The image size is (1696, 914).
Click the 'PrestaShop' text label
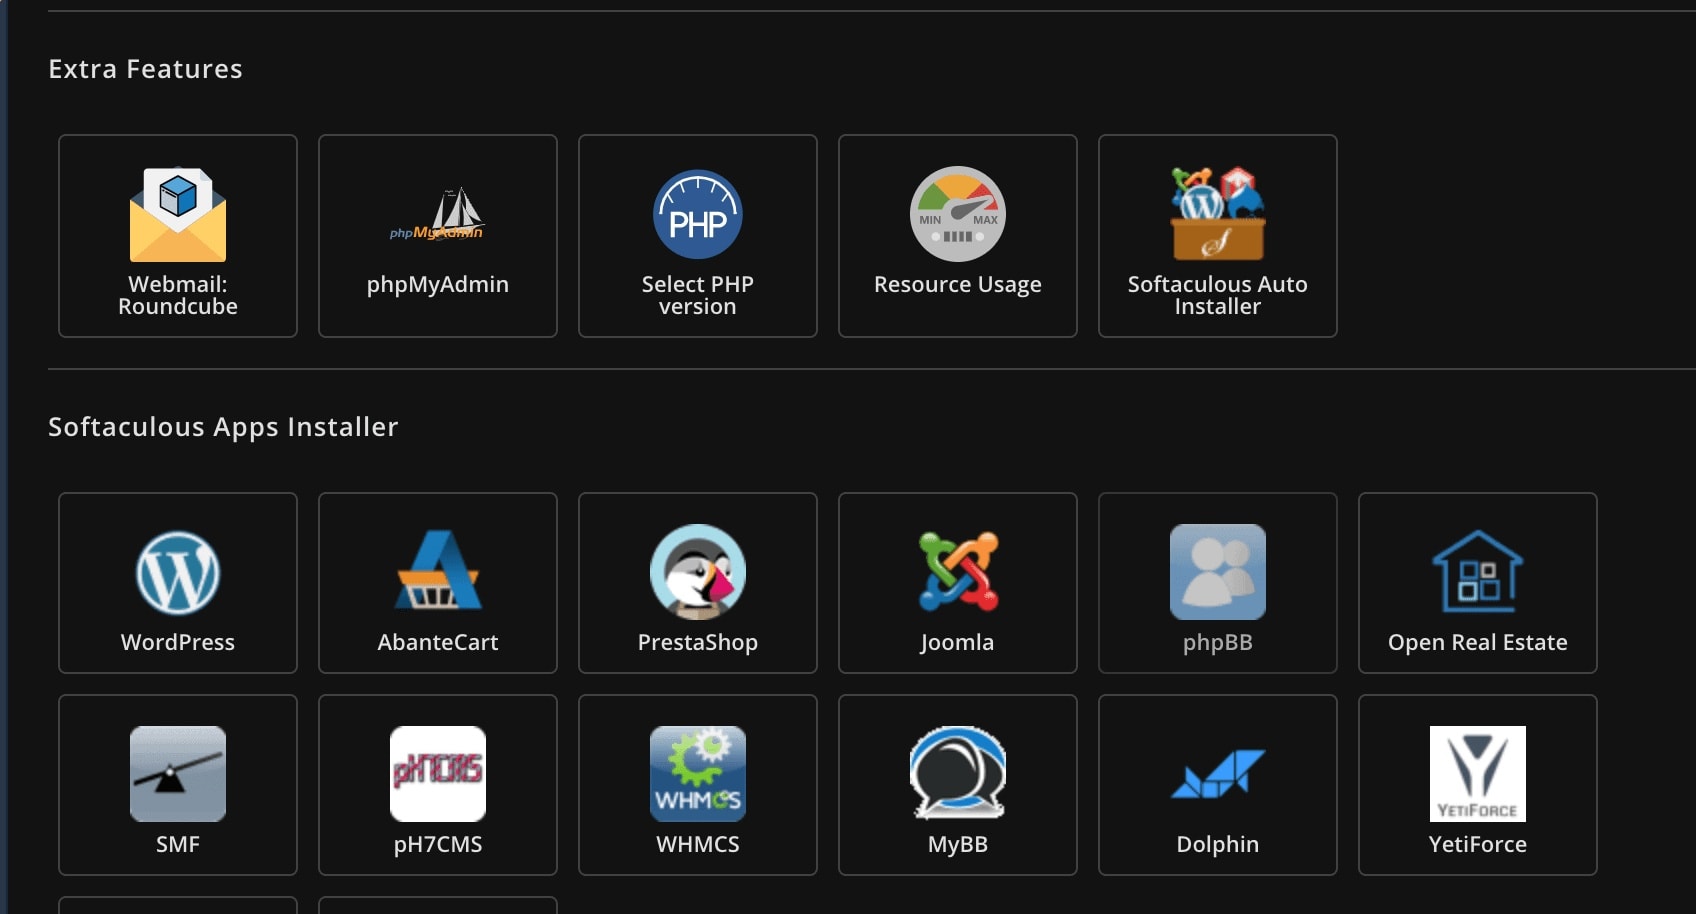(698, 642)
